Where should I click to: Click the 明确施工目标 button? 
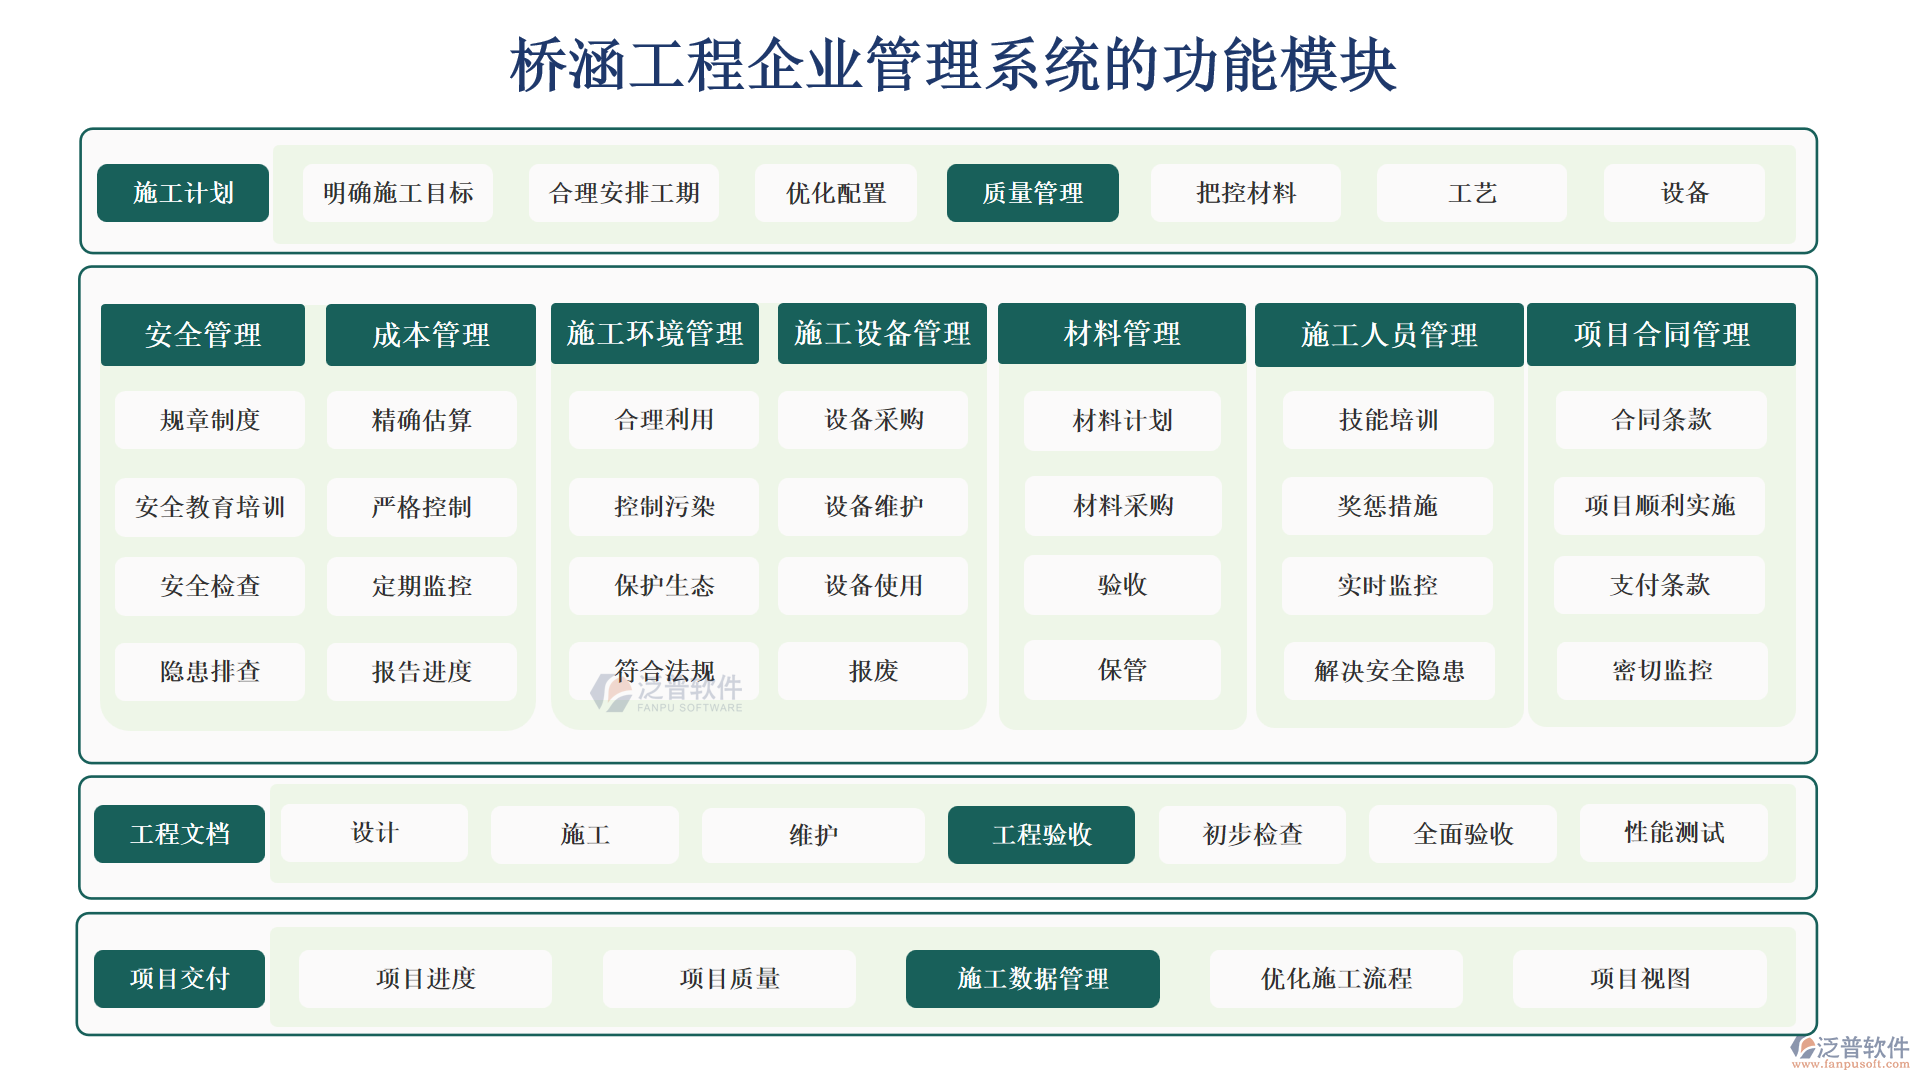tap(398, 193)
